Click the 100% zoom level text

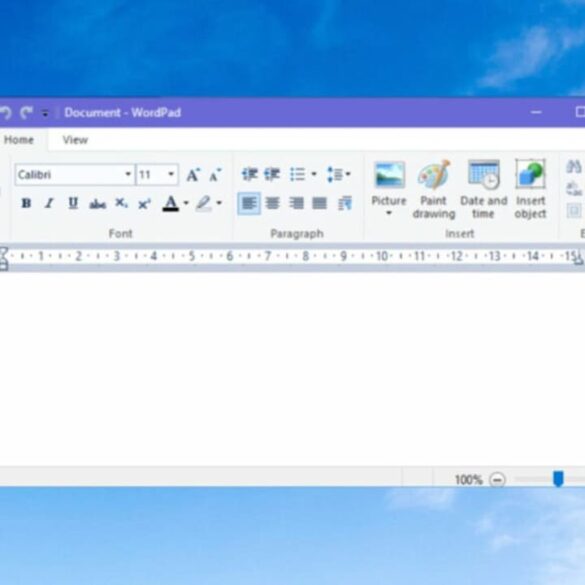(x=469, y=479)
